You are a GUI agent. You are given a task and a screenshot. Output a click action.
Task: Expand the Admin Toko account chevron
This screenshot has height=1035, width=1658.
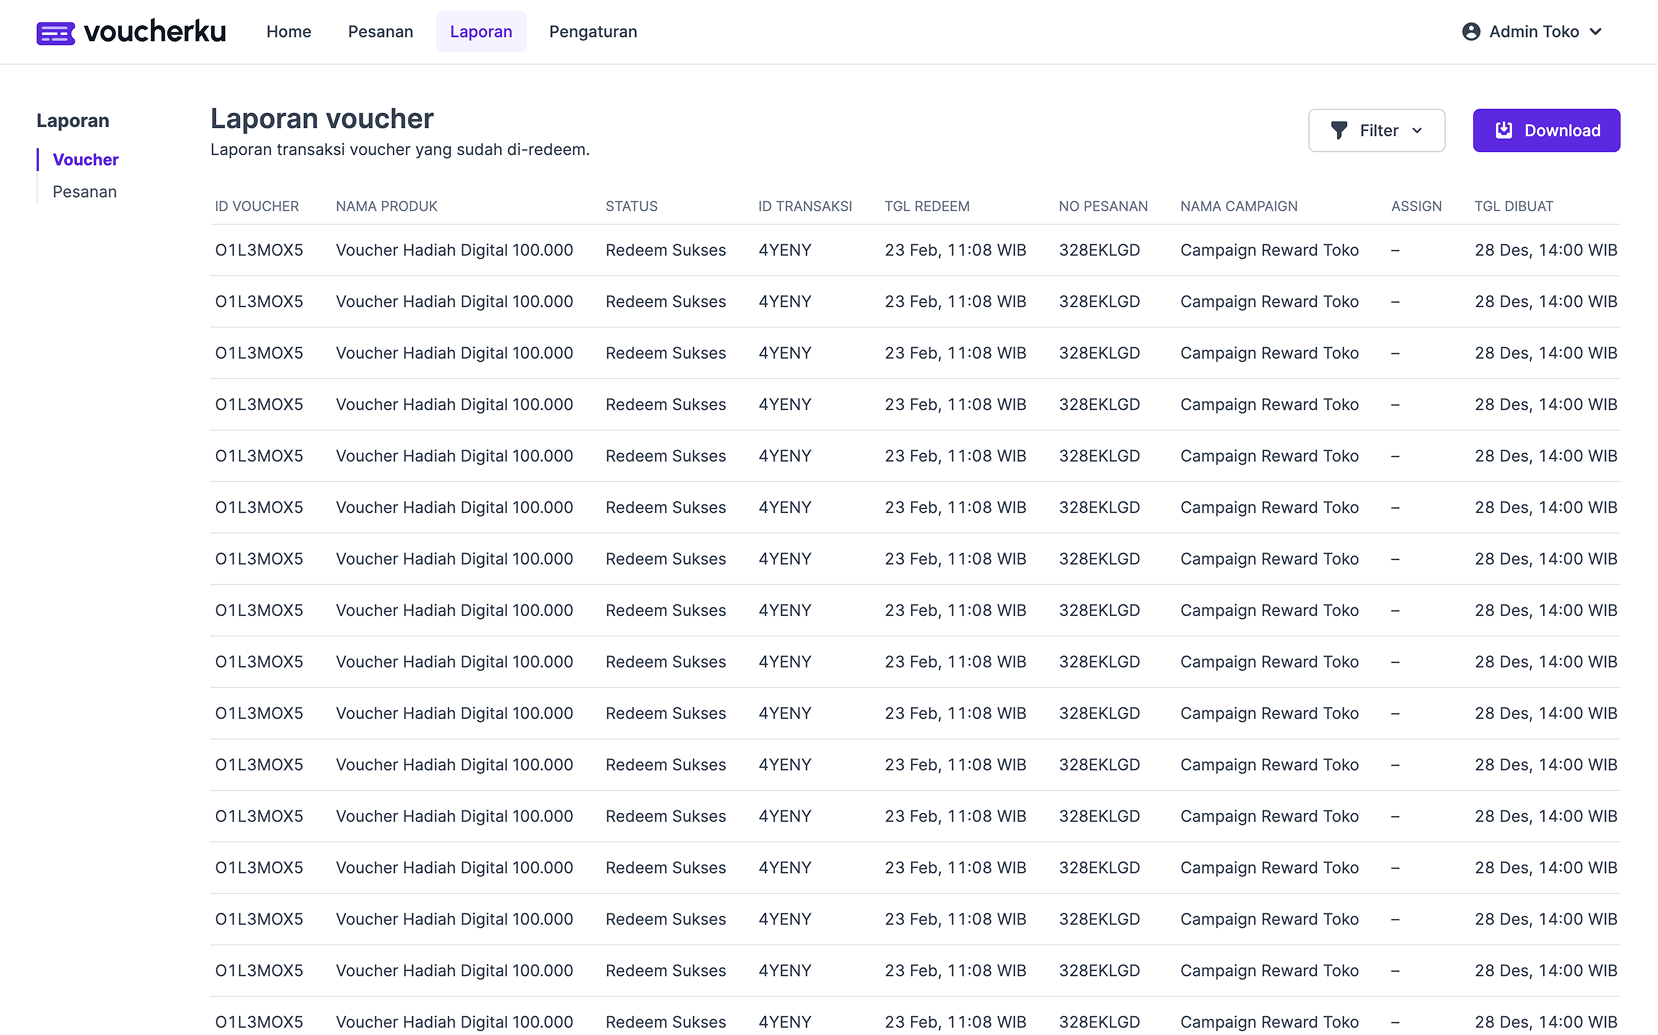1596,32
